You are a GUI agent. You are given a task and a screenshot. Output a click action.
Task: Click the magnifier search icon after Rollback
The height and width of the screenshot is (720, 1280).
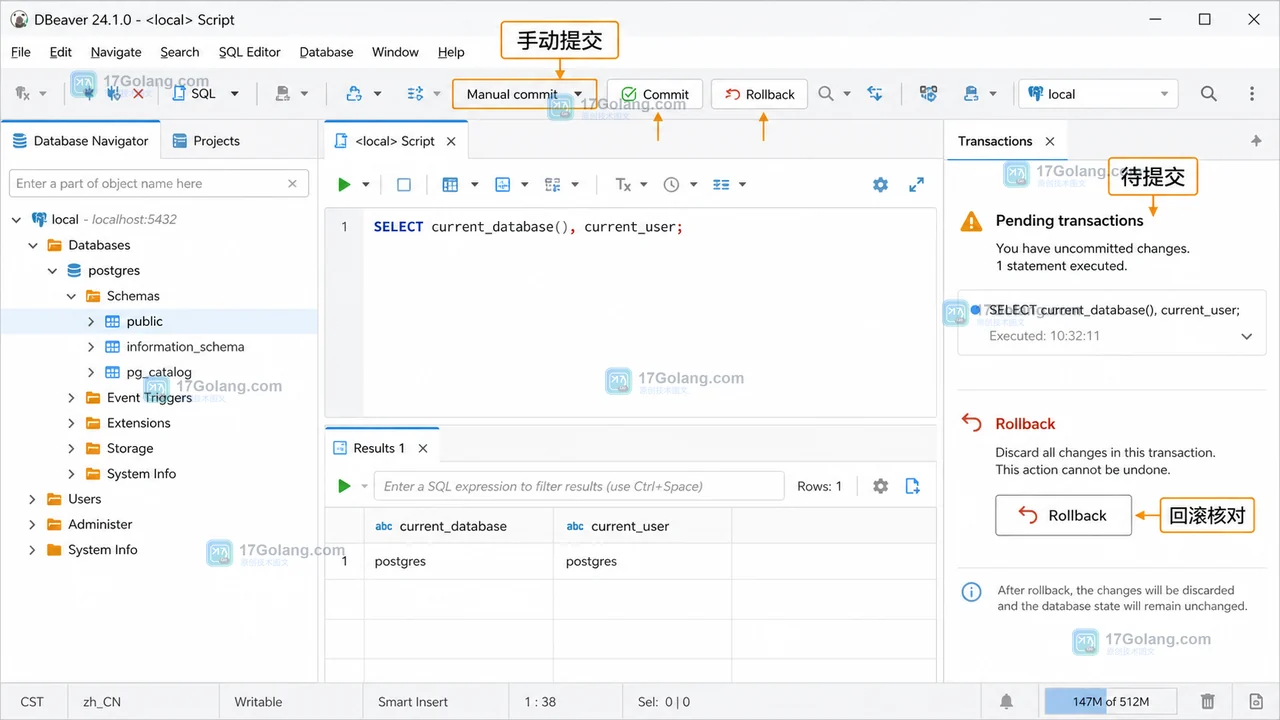click(826, 93)
